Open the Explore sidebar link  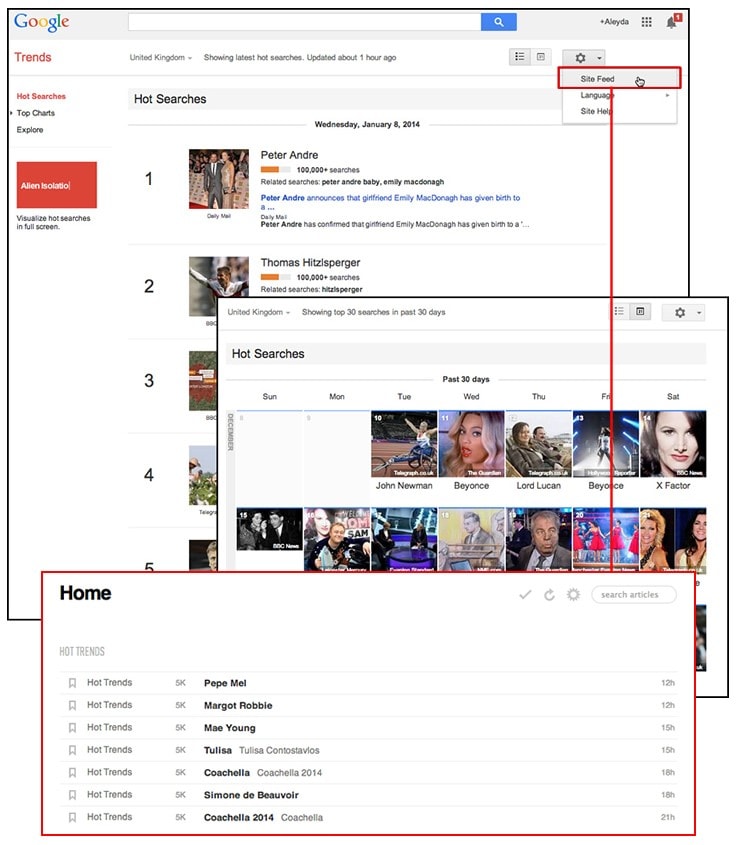coord(30,130)
